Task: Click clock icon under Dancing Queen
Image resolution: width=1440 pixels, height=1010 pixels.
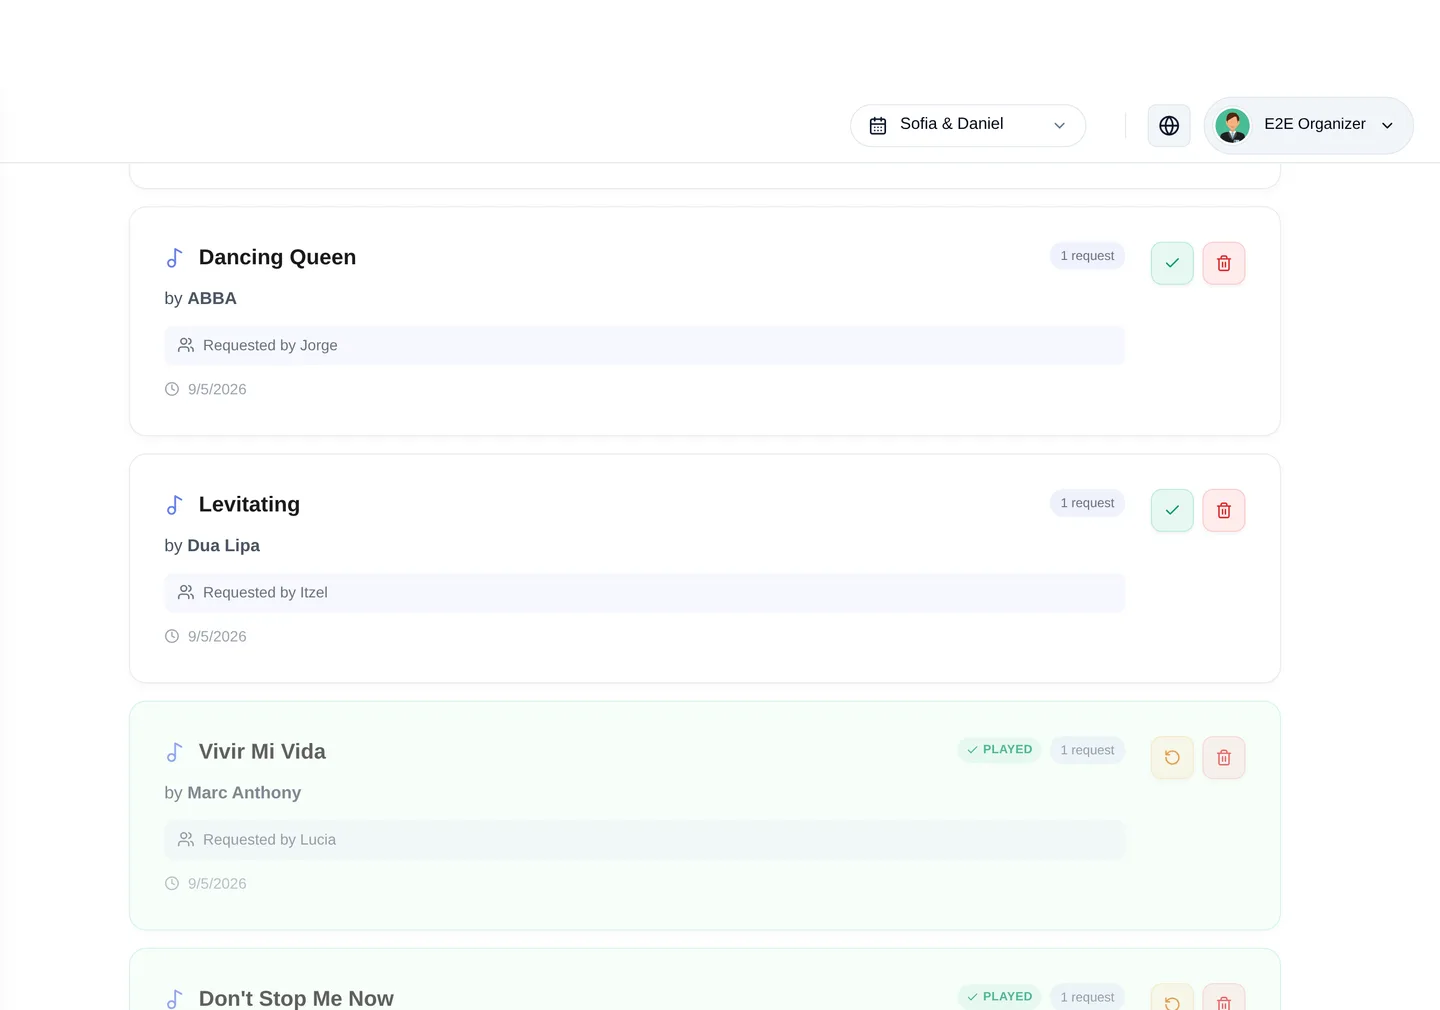Action: [x=172, y=389]
